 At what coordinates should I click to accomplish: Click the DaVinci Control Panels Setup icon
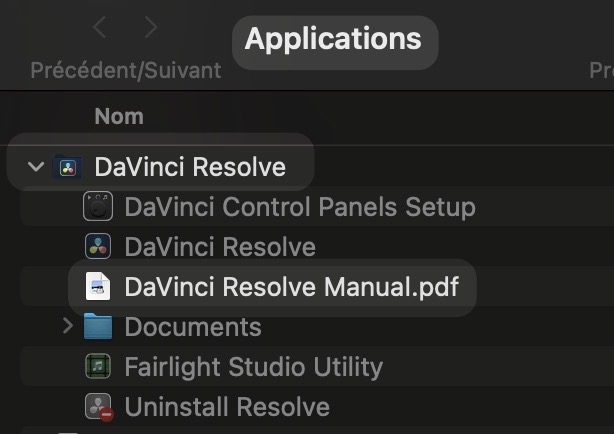[98, 208]
